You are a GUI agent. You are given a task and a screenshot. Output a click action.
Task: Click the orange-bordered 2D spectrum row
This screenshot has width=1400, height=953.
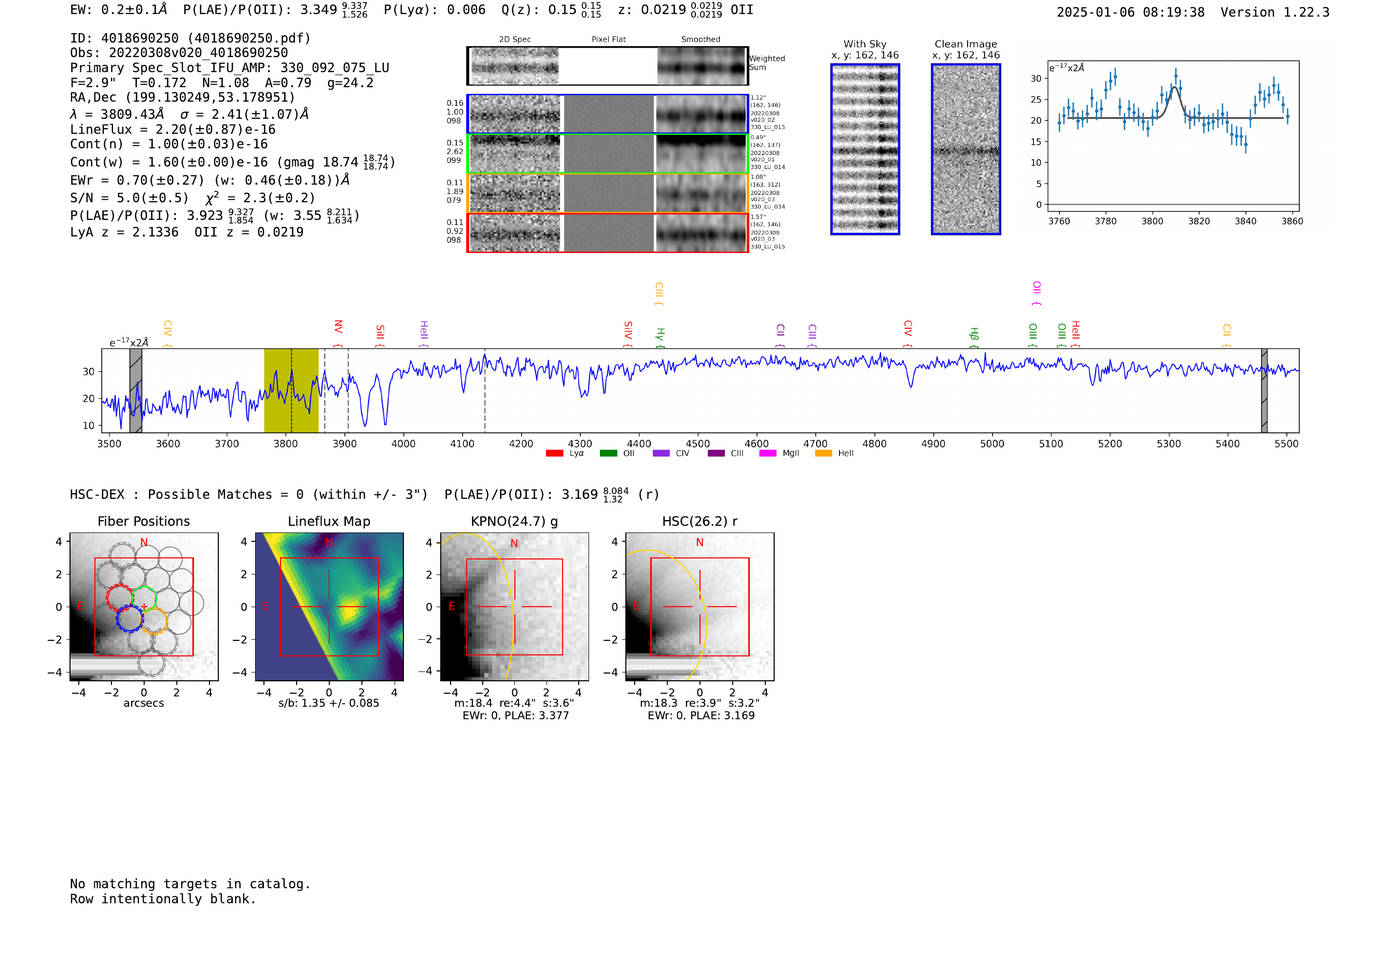(x=608, y=193)
